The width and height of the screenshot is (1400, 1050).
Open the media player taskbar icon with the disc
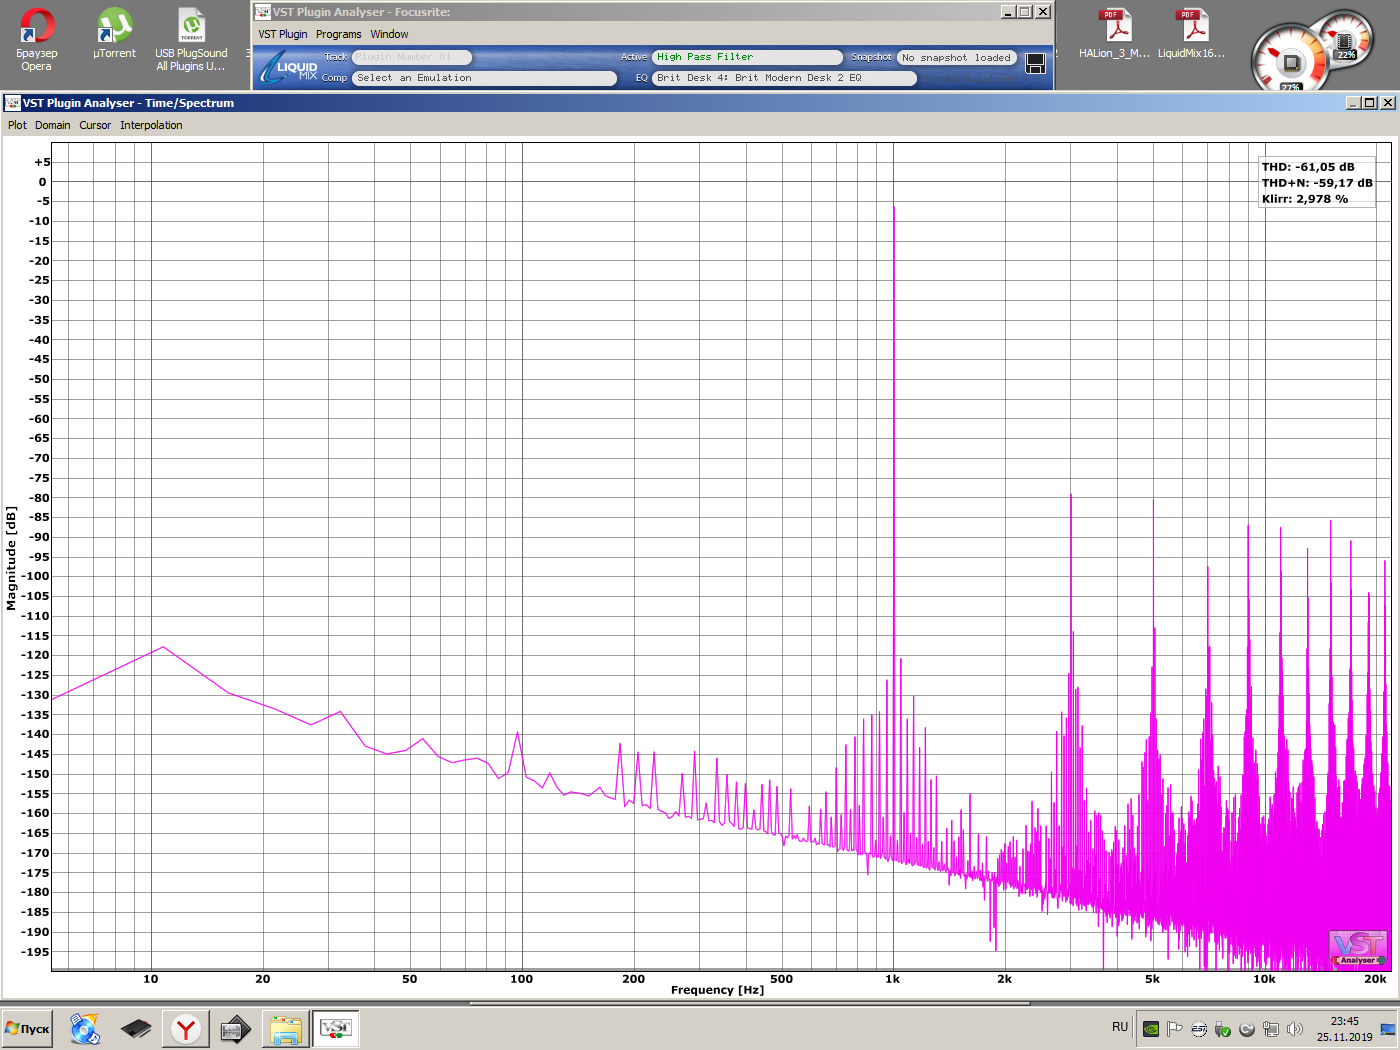[85, 1028]
